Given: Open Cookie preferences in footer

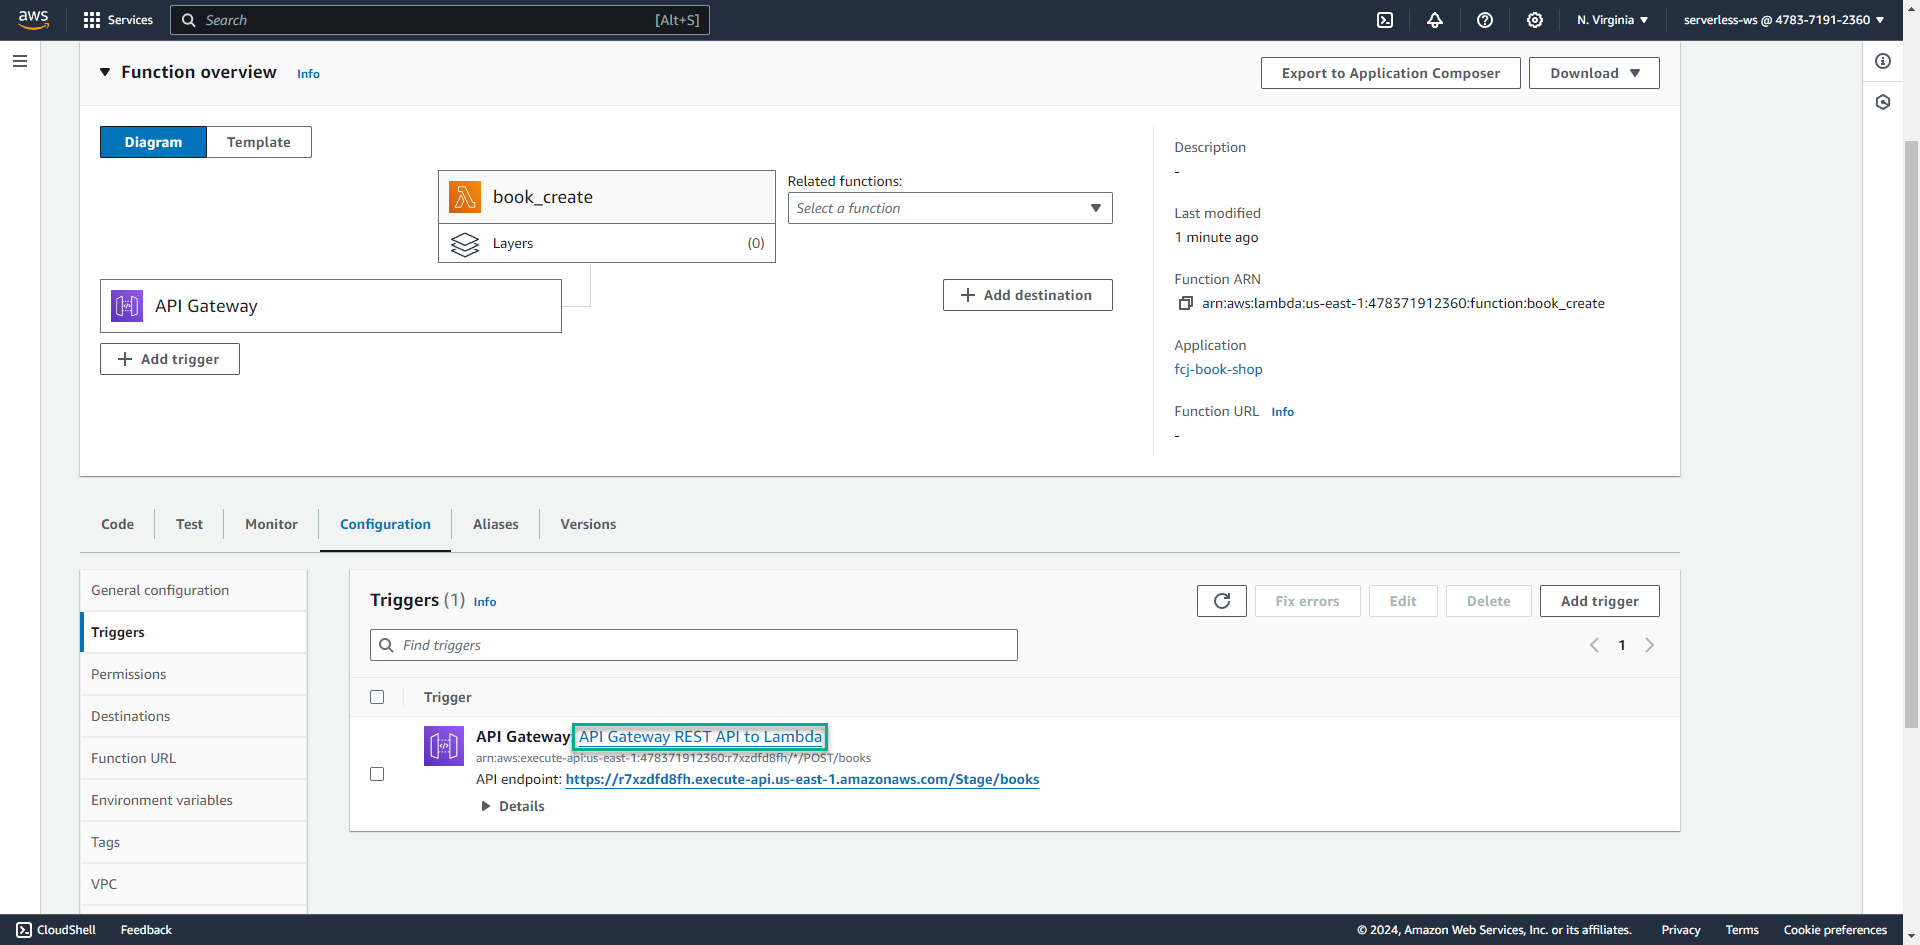Looking at the screenshot, I should point(1835,930).
